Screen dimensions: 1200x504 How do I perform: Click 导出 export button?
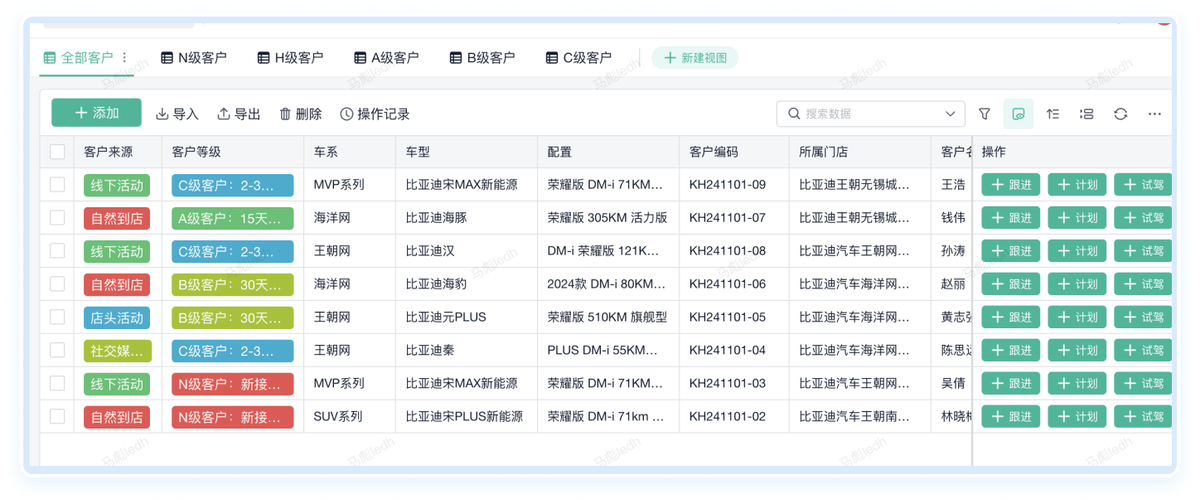click(x=239, y=114)
